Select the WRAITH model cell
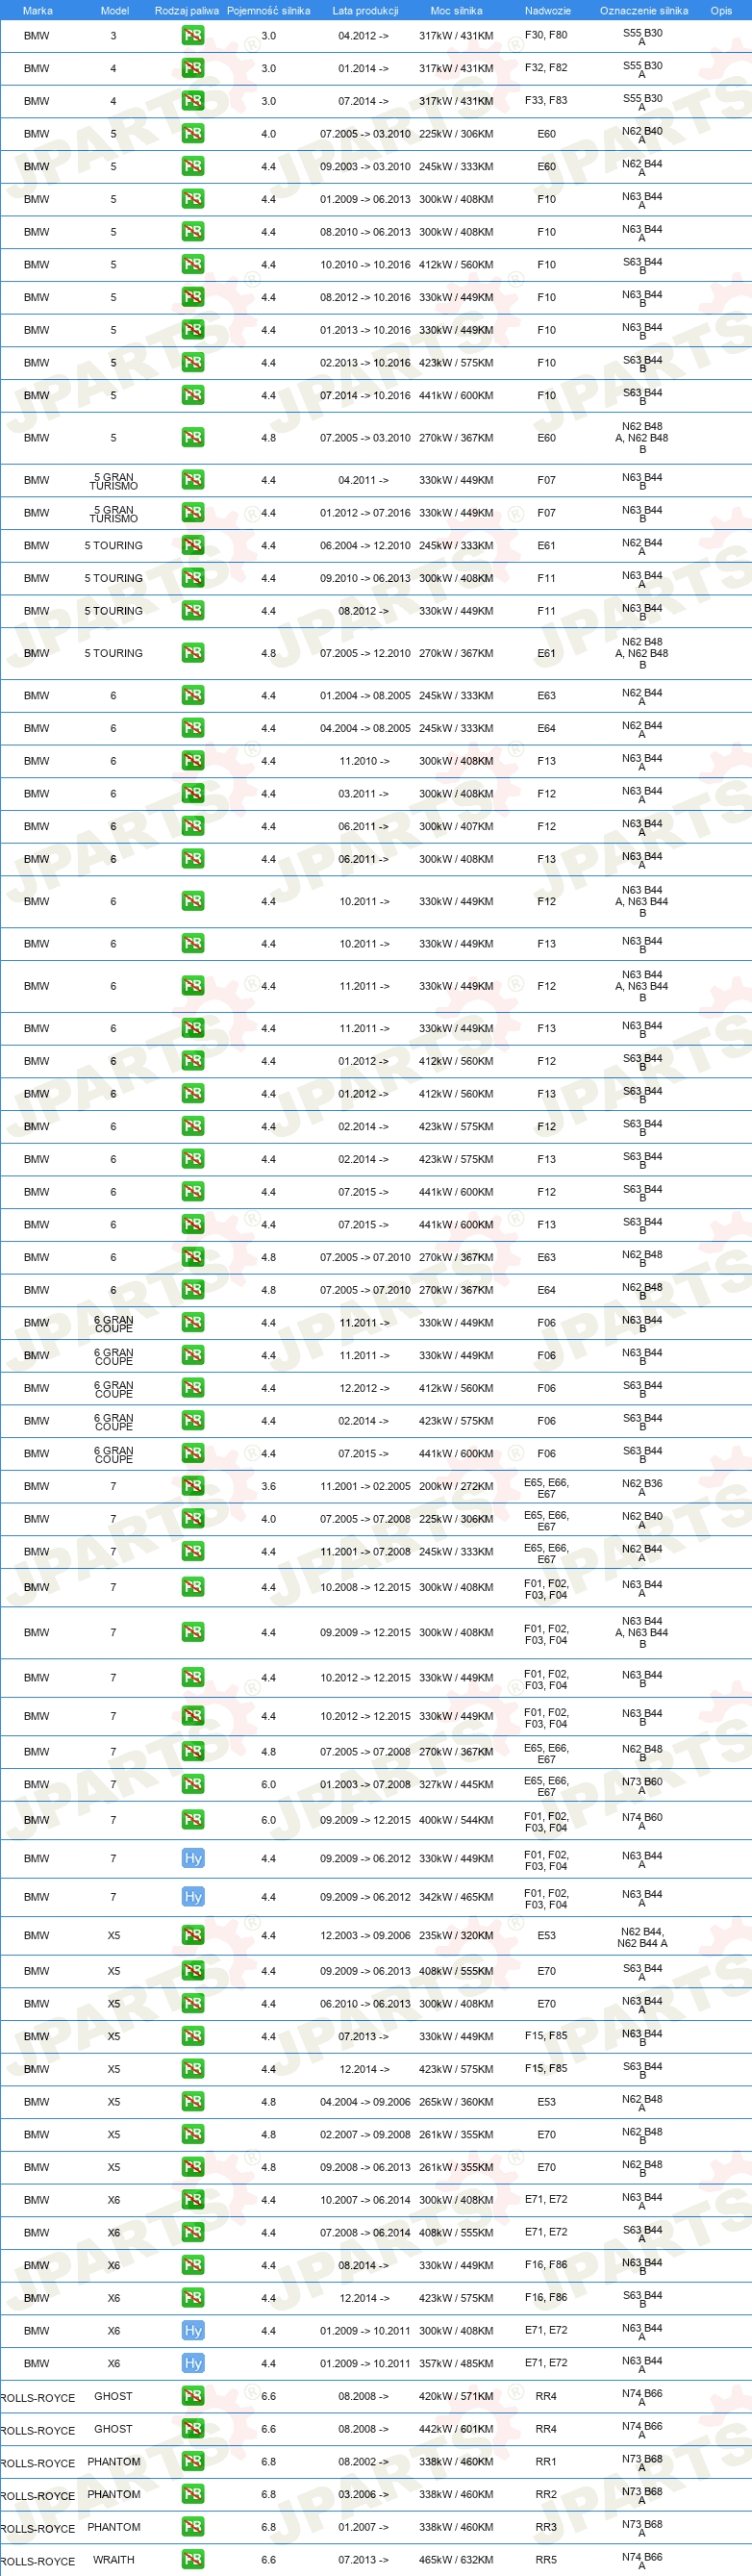Viewport: 752px width, 2576px height. [x=114, y=2560]
